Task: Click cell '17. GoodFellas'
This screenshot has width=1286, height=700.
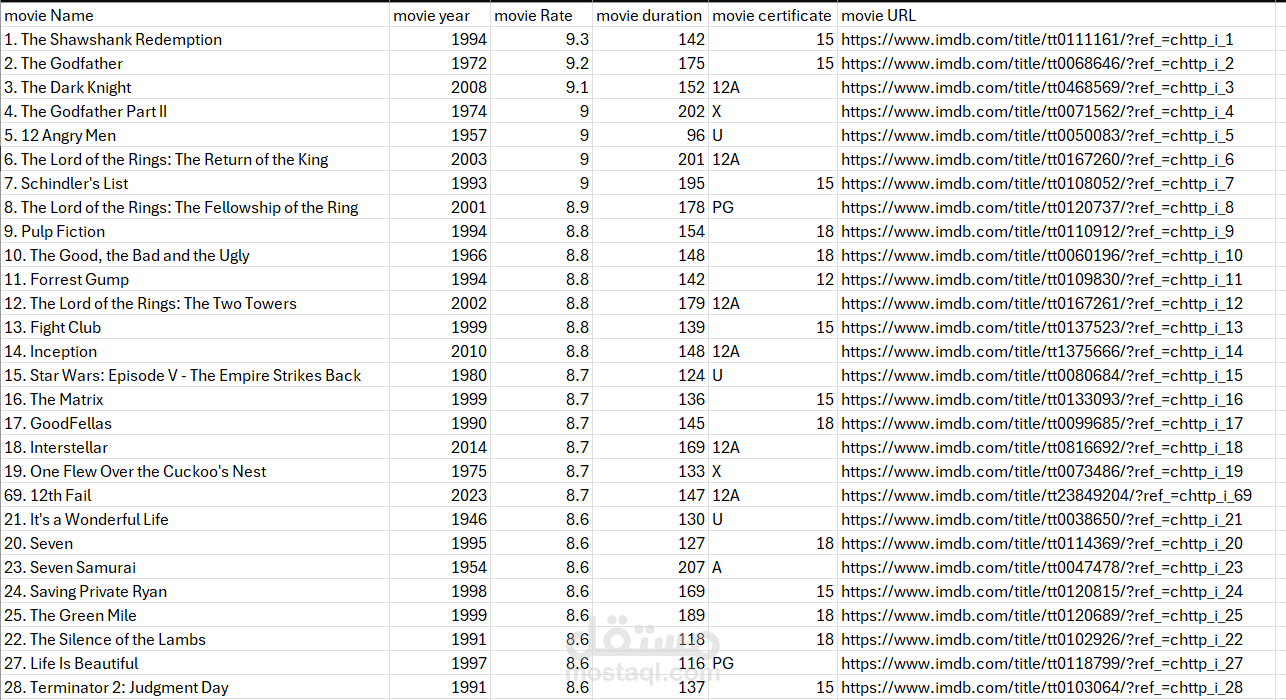Action: click(x=196, y=423)
